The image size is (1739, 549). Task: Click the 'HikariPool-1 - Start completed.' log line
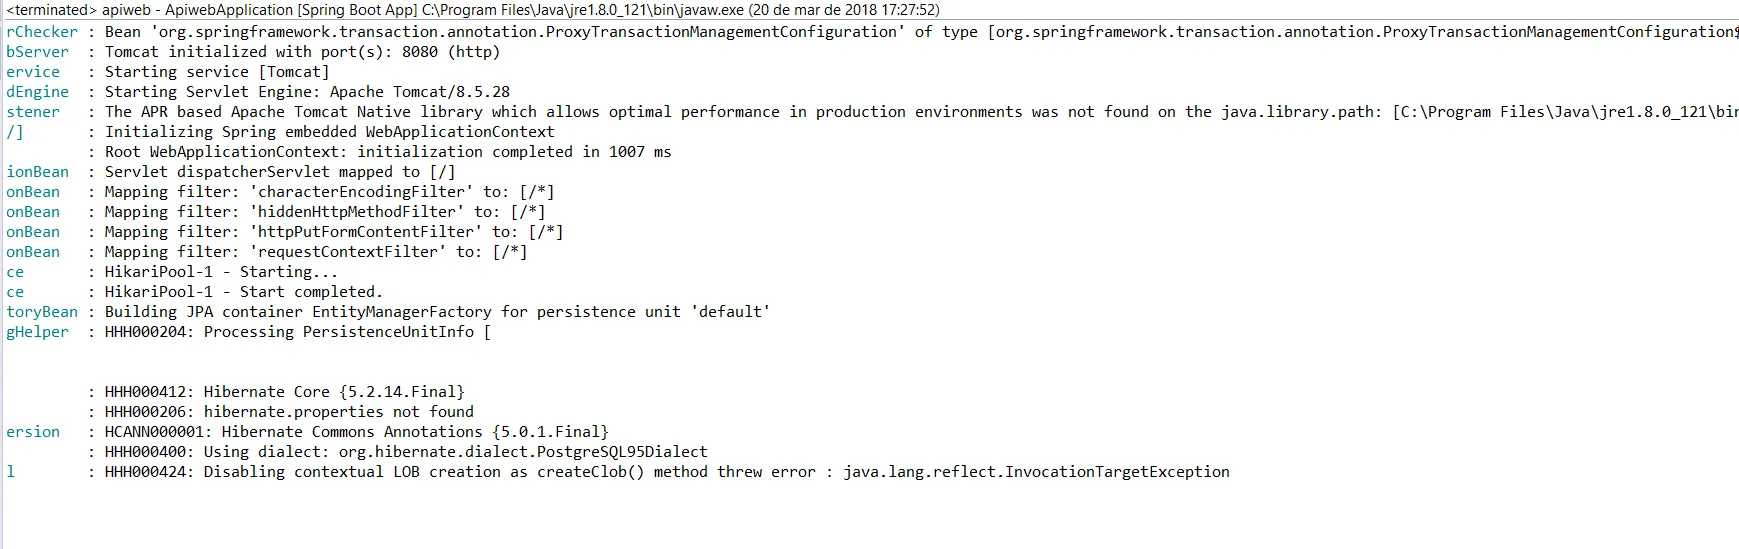click(x=244, y=292)
